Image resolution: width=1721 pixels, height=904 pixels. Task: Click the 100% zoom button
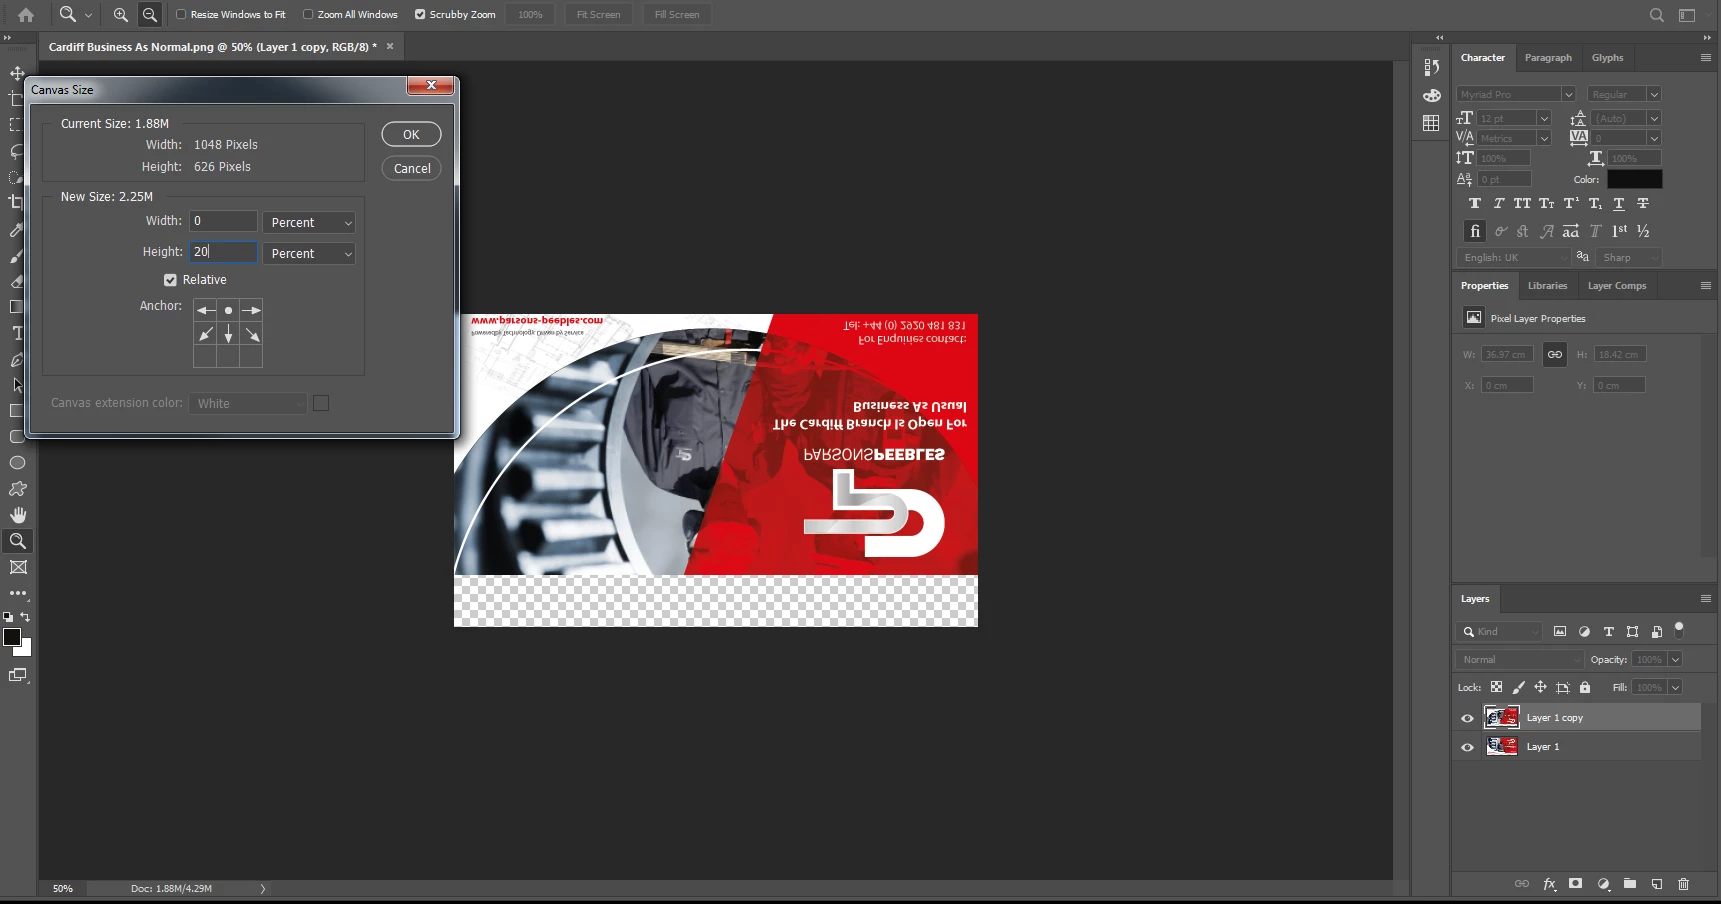[x=530, y=15]
